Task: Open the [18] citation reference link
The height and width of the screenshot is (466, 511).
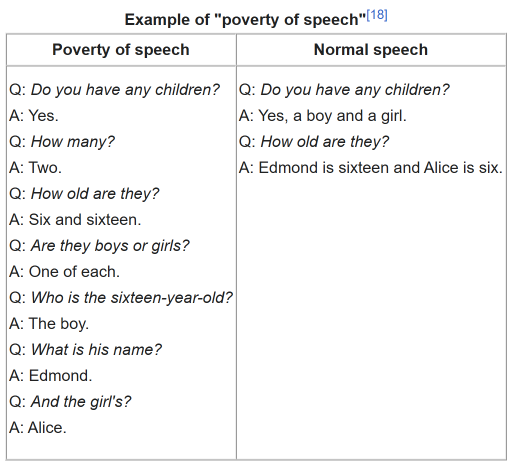Action: [377, 15]
